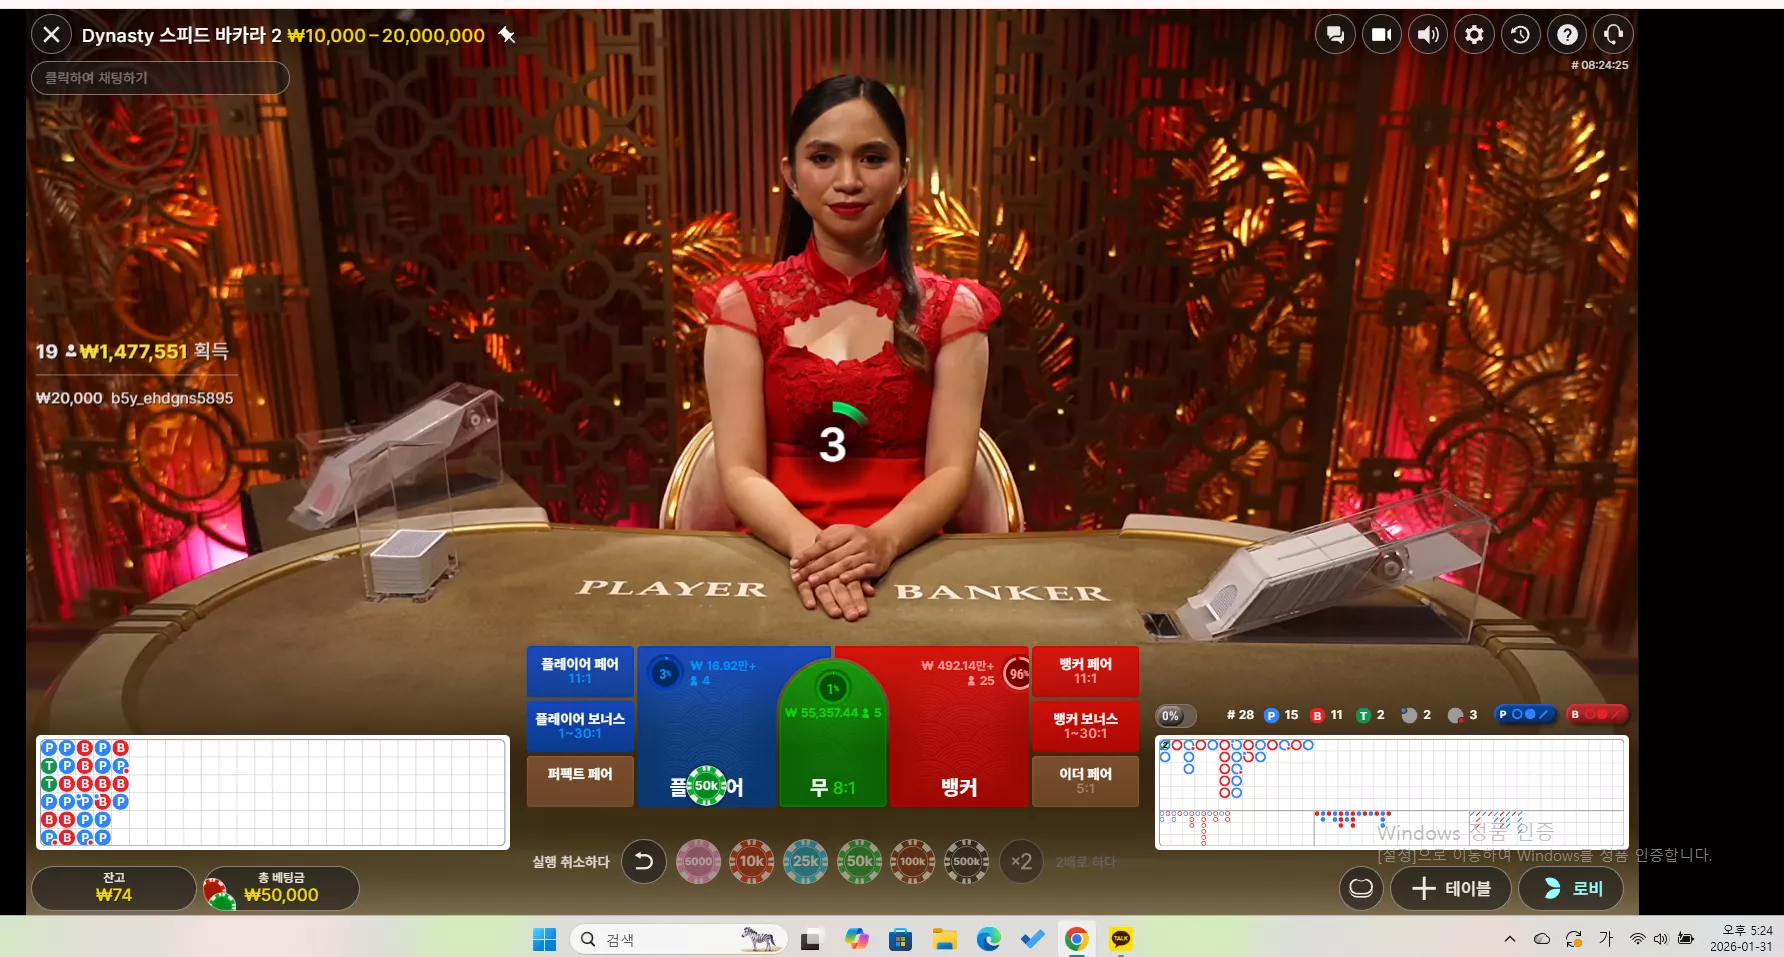The width and height of the screenshot is (1784, 957).
Task: Open the live chat panel icon
Action: click(1335, 35)
